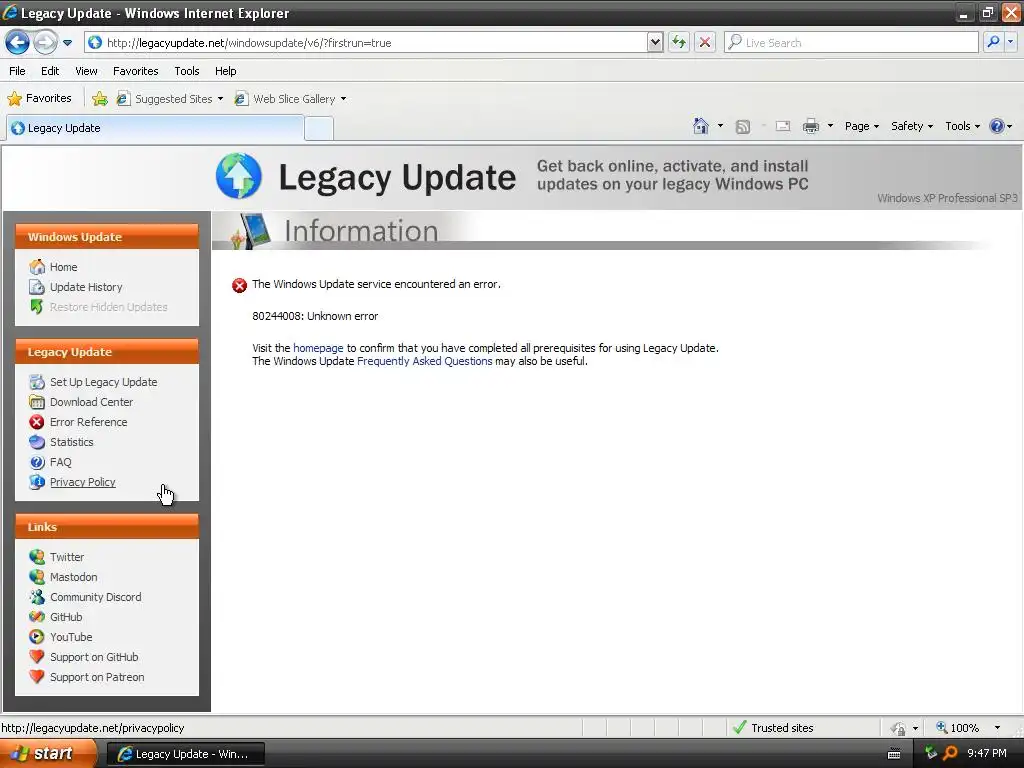The width and height of the screenshot is (1024, 768).
Task: Click the YouTube link icon
Action: click(37, 637)
